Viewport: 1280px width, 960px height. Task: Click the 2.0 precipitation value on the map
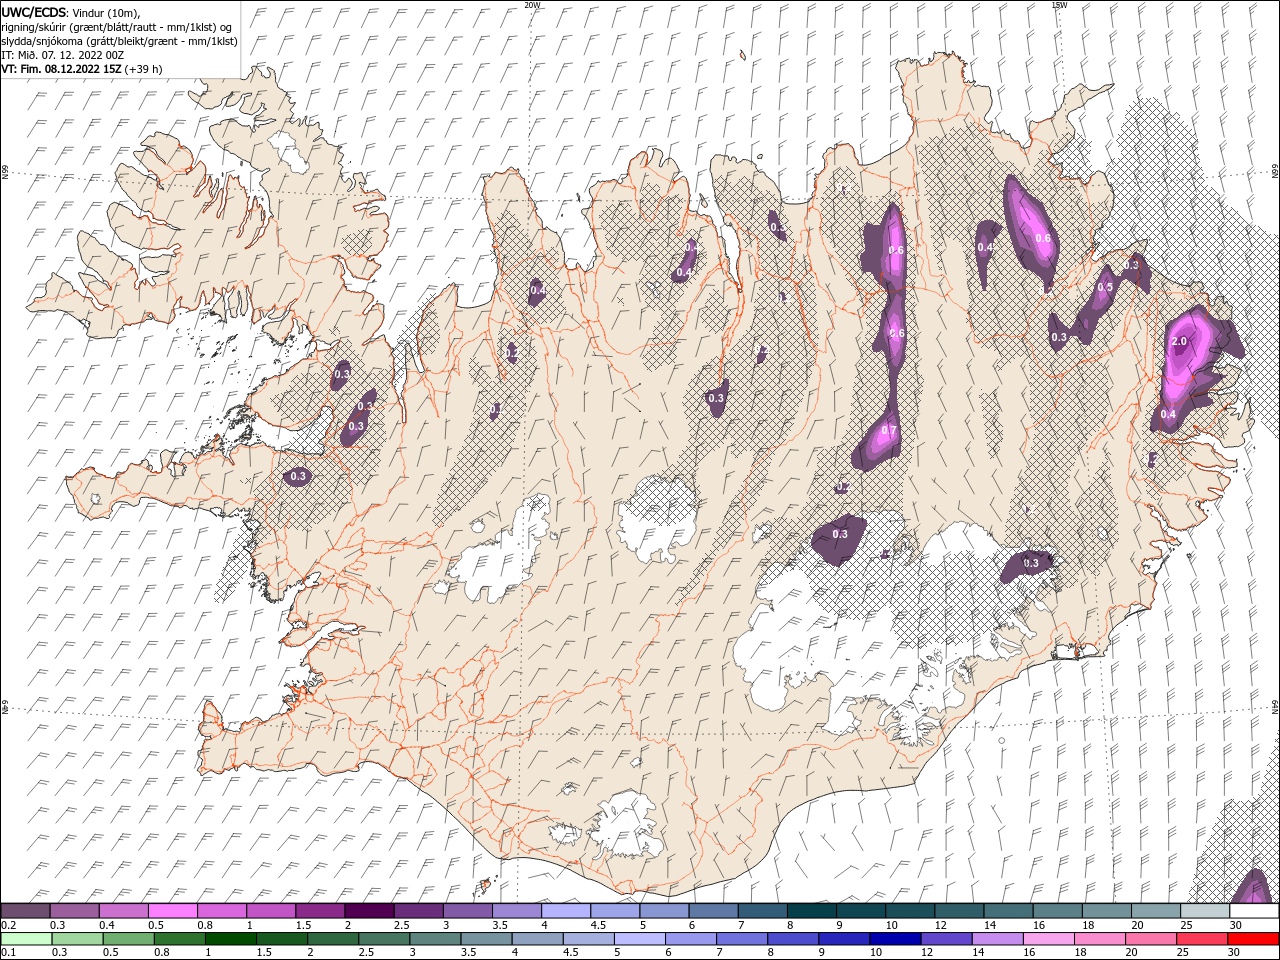point(1178,342)
